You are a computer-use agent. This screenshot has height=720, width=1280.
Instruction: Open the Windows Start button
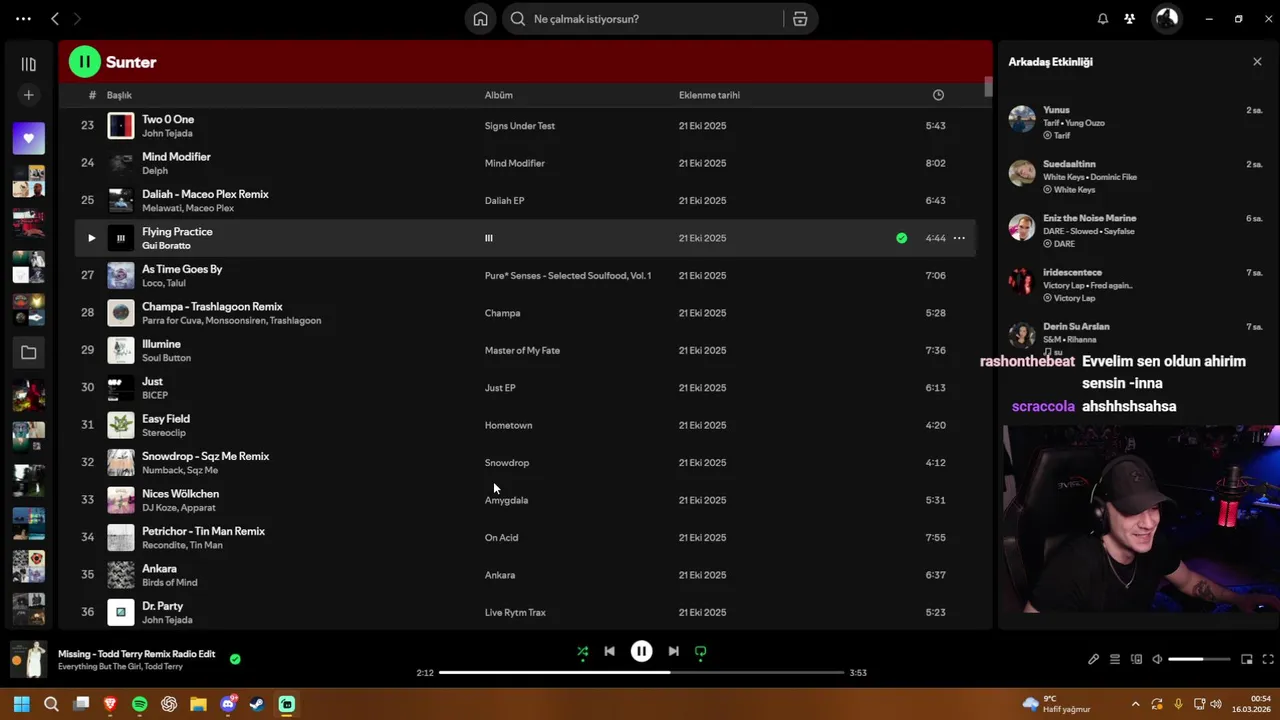21,704
